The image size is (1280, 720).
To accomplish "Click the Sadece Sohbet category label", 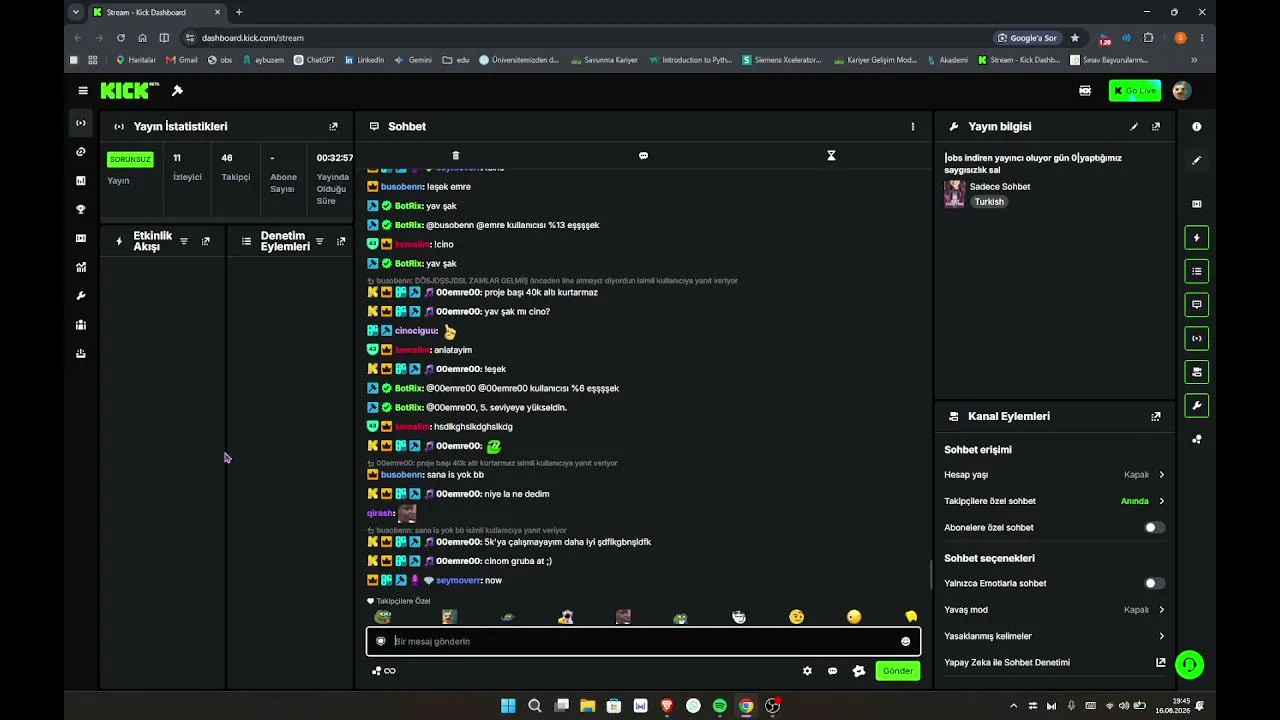I will [1000, 187].
